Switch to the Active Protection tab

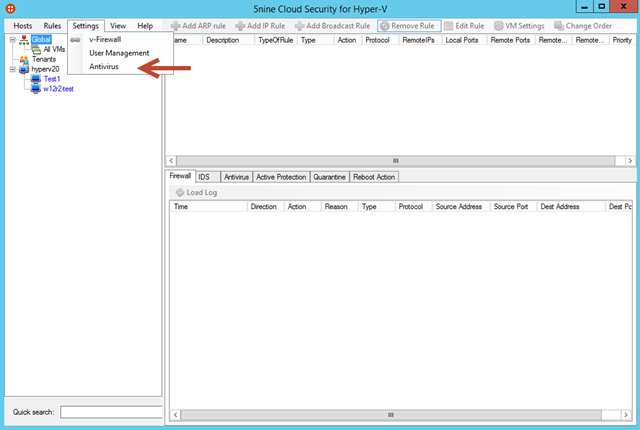(281, 177)
